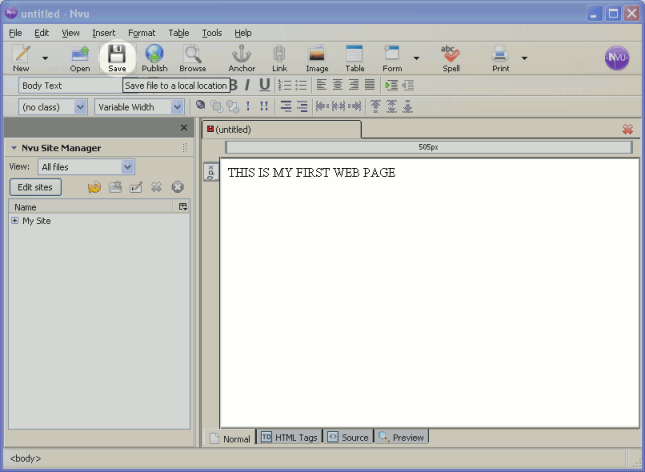Click the Edit sites button
645x472 pixels.
35,187
